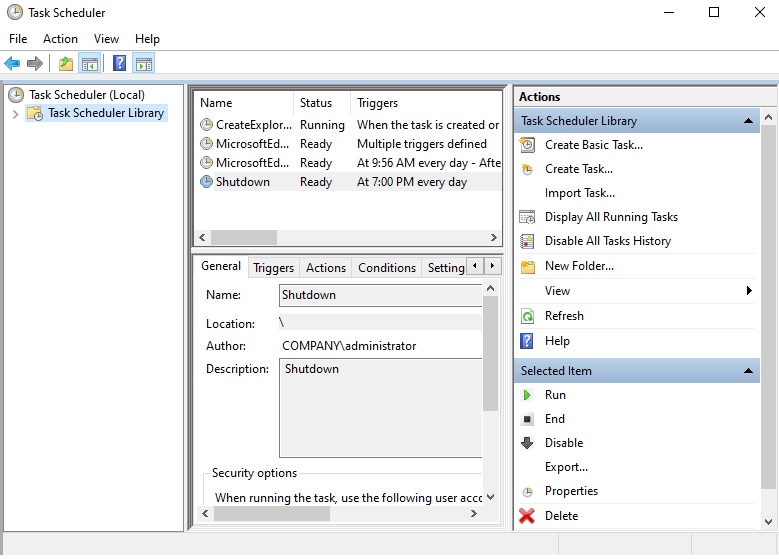779x559 pixels.
Task: Click the Up One Level folder icon
Action: (x=65, y=64)
